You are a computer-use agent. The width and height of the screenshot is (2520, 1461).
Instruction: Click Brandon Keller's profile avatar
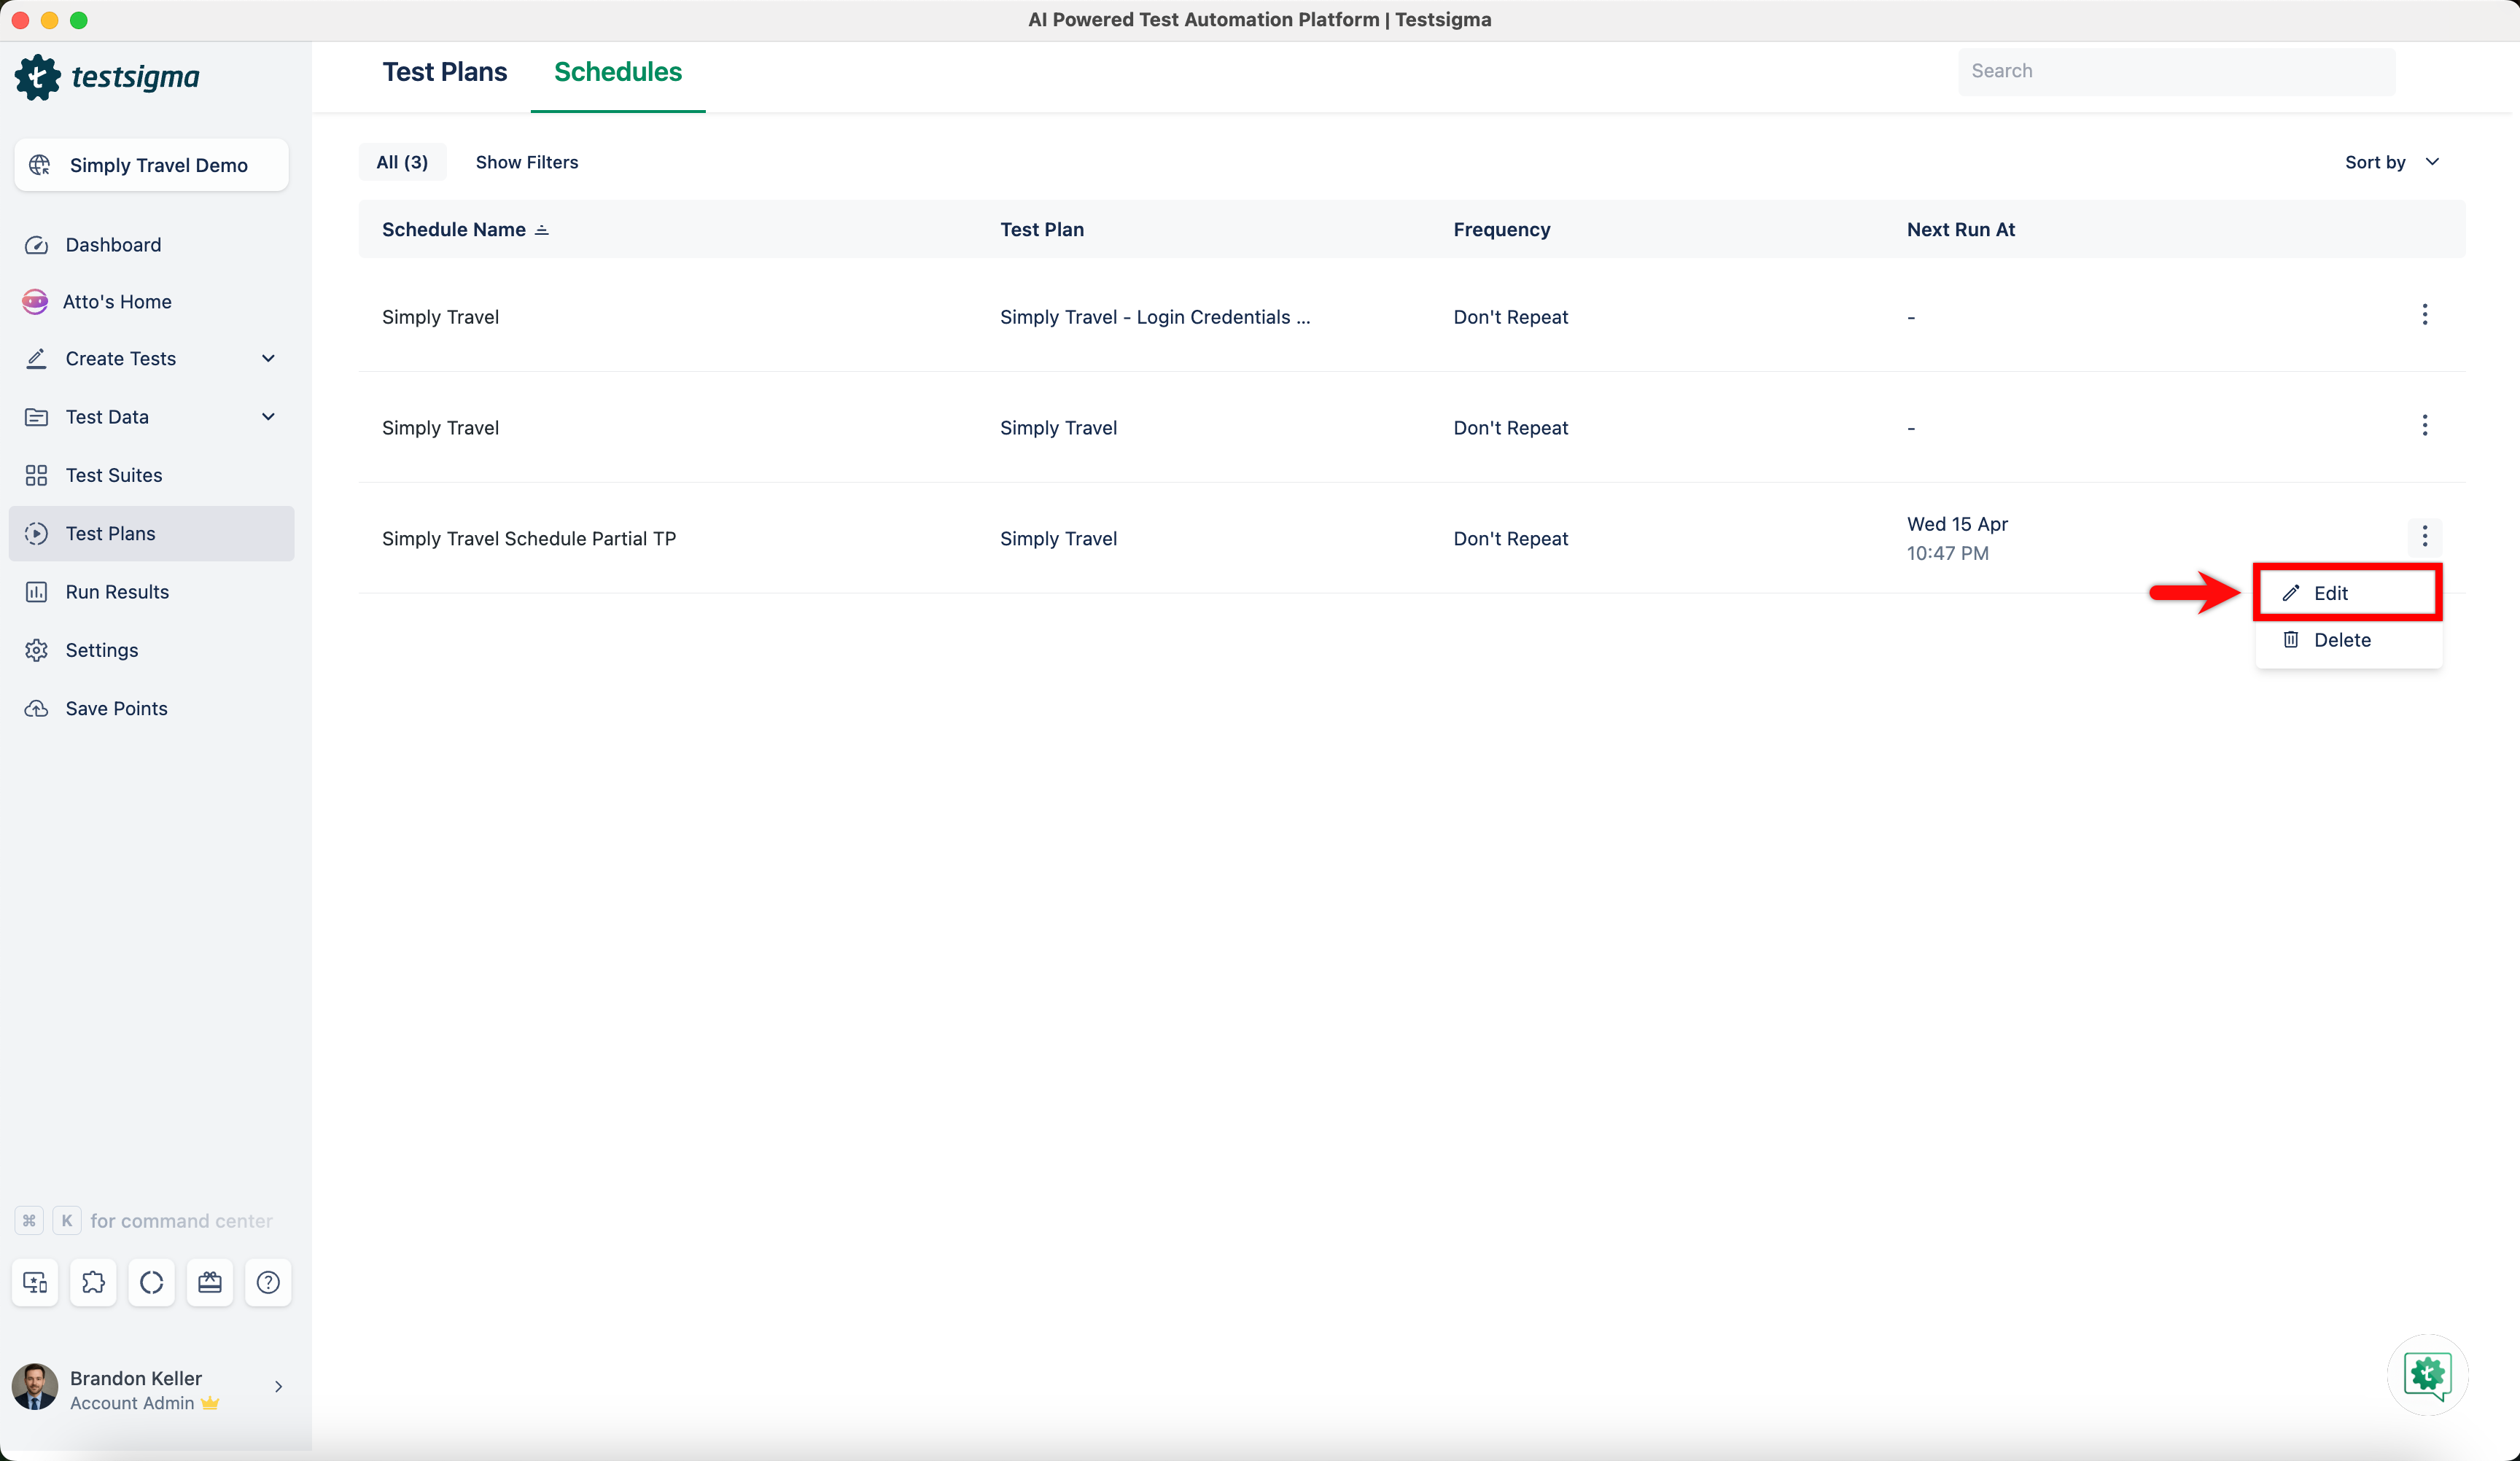(x=35, y=1387)
